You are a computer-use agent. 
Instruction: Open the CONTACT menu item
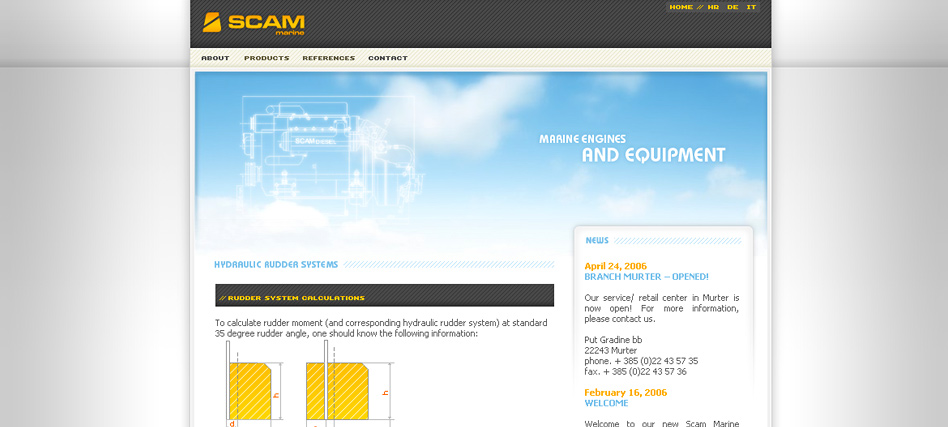click(388, 58)
